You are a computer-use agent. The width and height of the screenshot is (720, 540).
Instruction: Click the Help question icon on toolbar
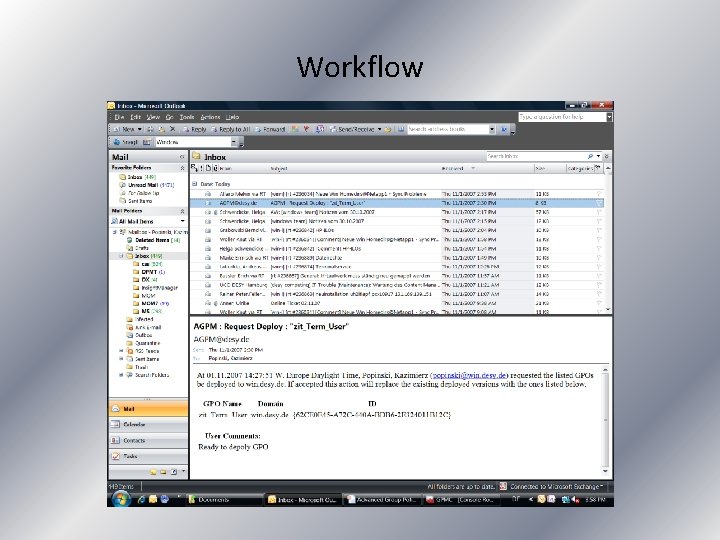tap(504, 129)
